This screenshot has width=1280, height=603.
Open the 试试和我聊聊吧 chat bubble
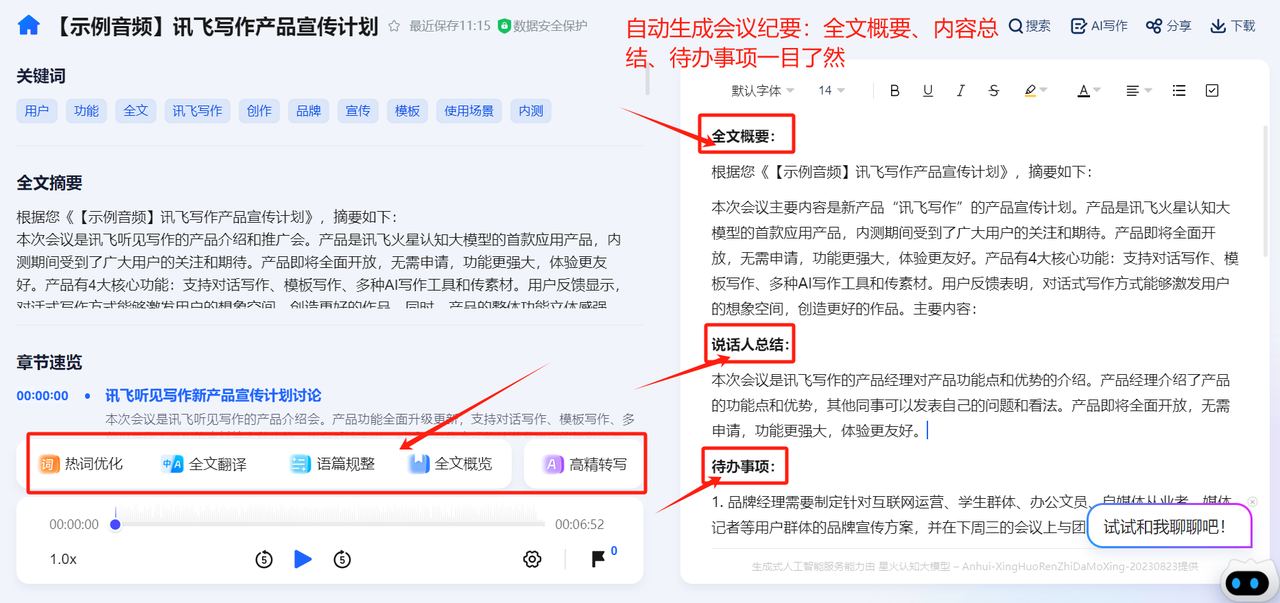point(1169,526)
